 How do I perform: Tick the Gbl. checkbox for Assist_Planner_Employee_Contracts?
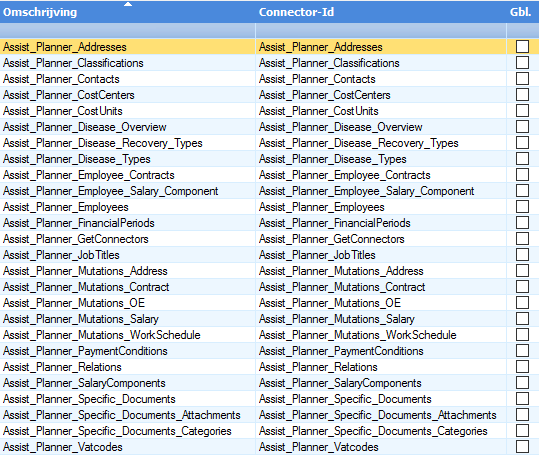click(x=522, y=175)
